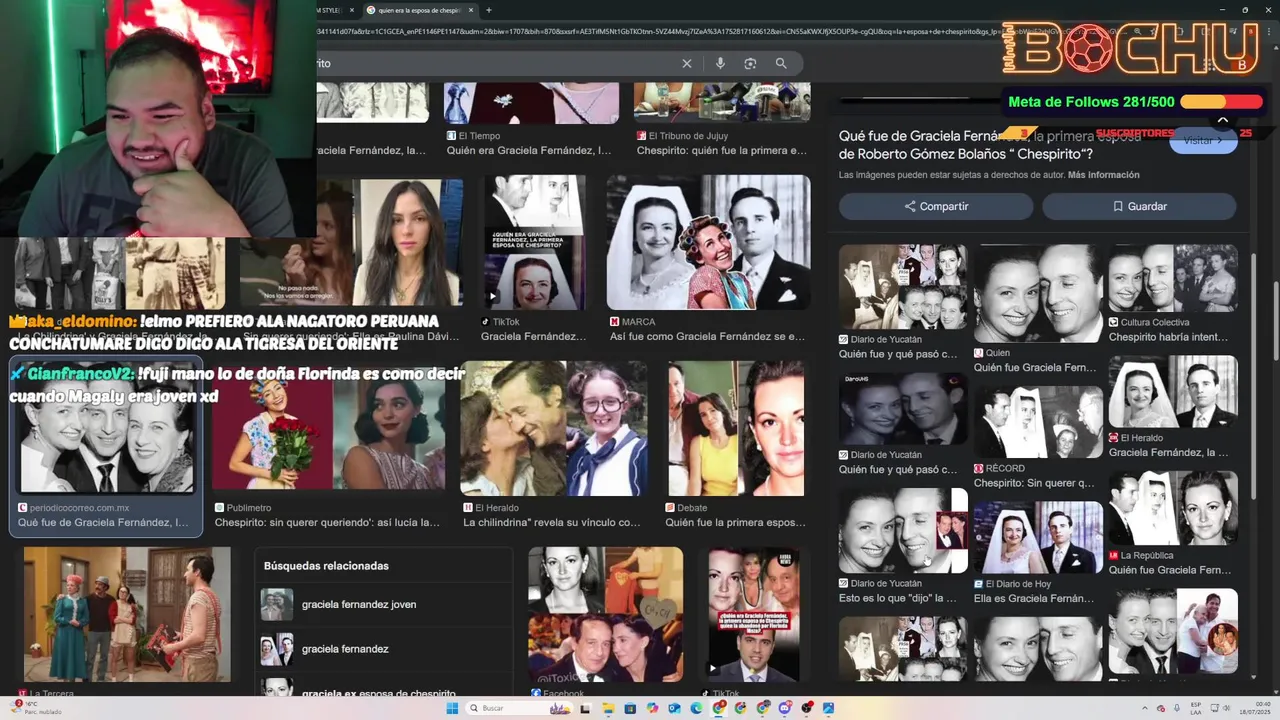The width and height of the screenshot is (1280, 720).
Task: Open Microsoft Edge from the taskbar
Action: tap(696, 708)
